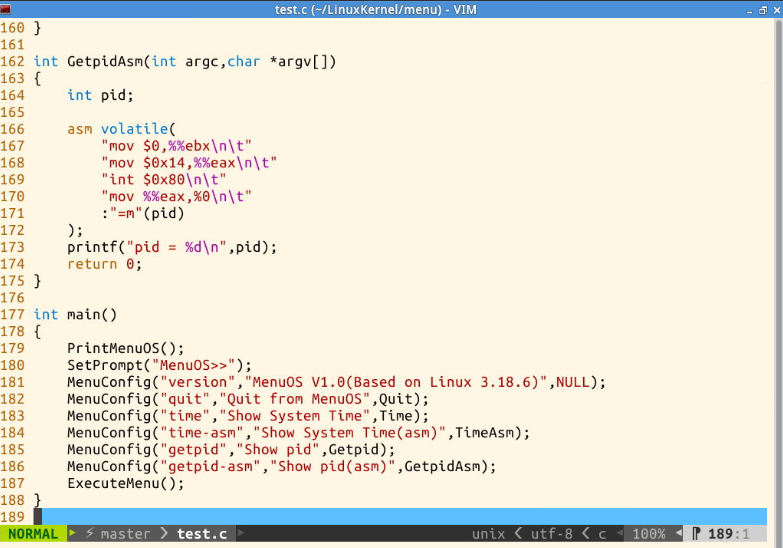Click 'main()' on line 177
Viewport: 783px width, 548px height.
tap(92, 315)
